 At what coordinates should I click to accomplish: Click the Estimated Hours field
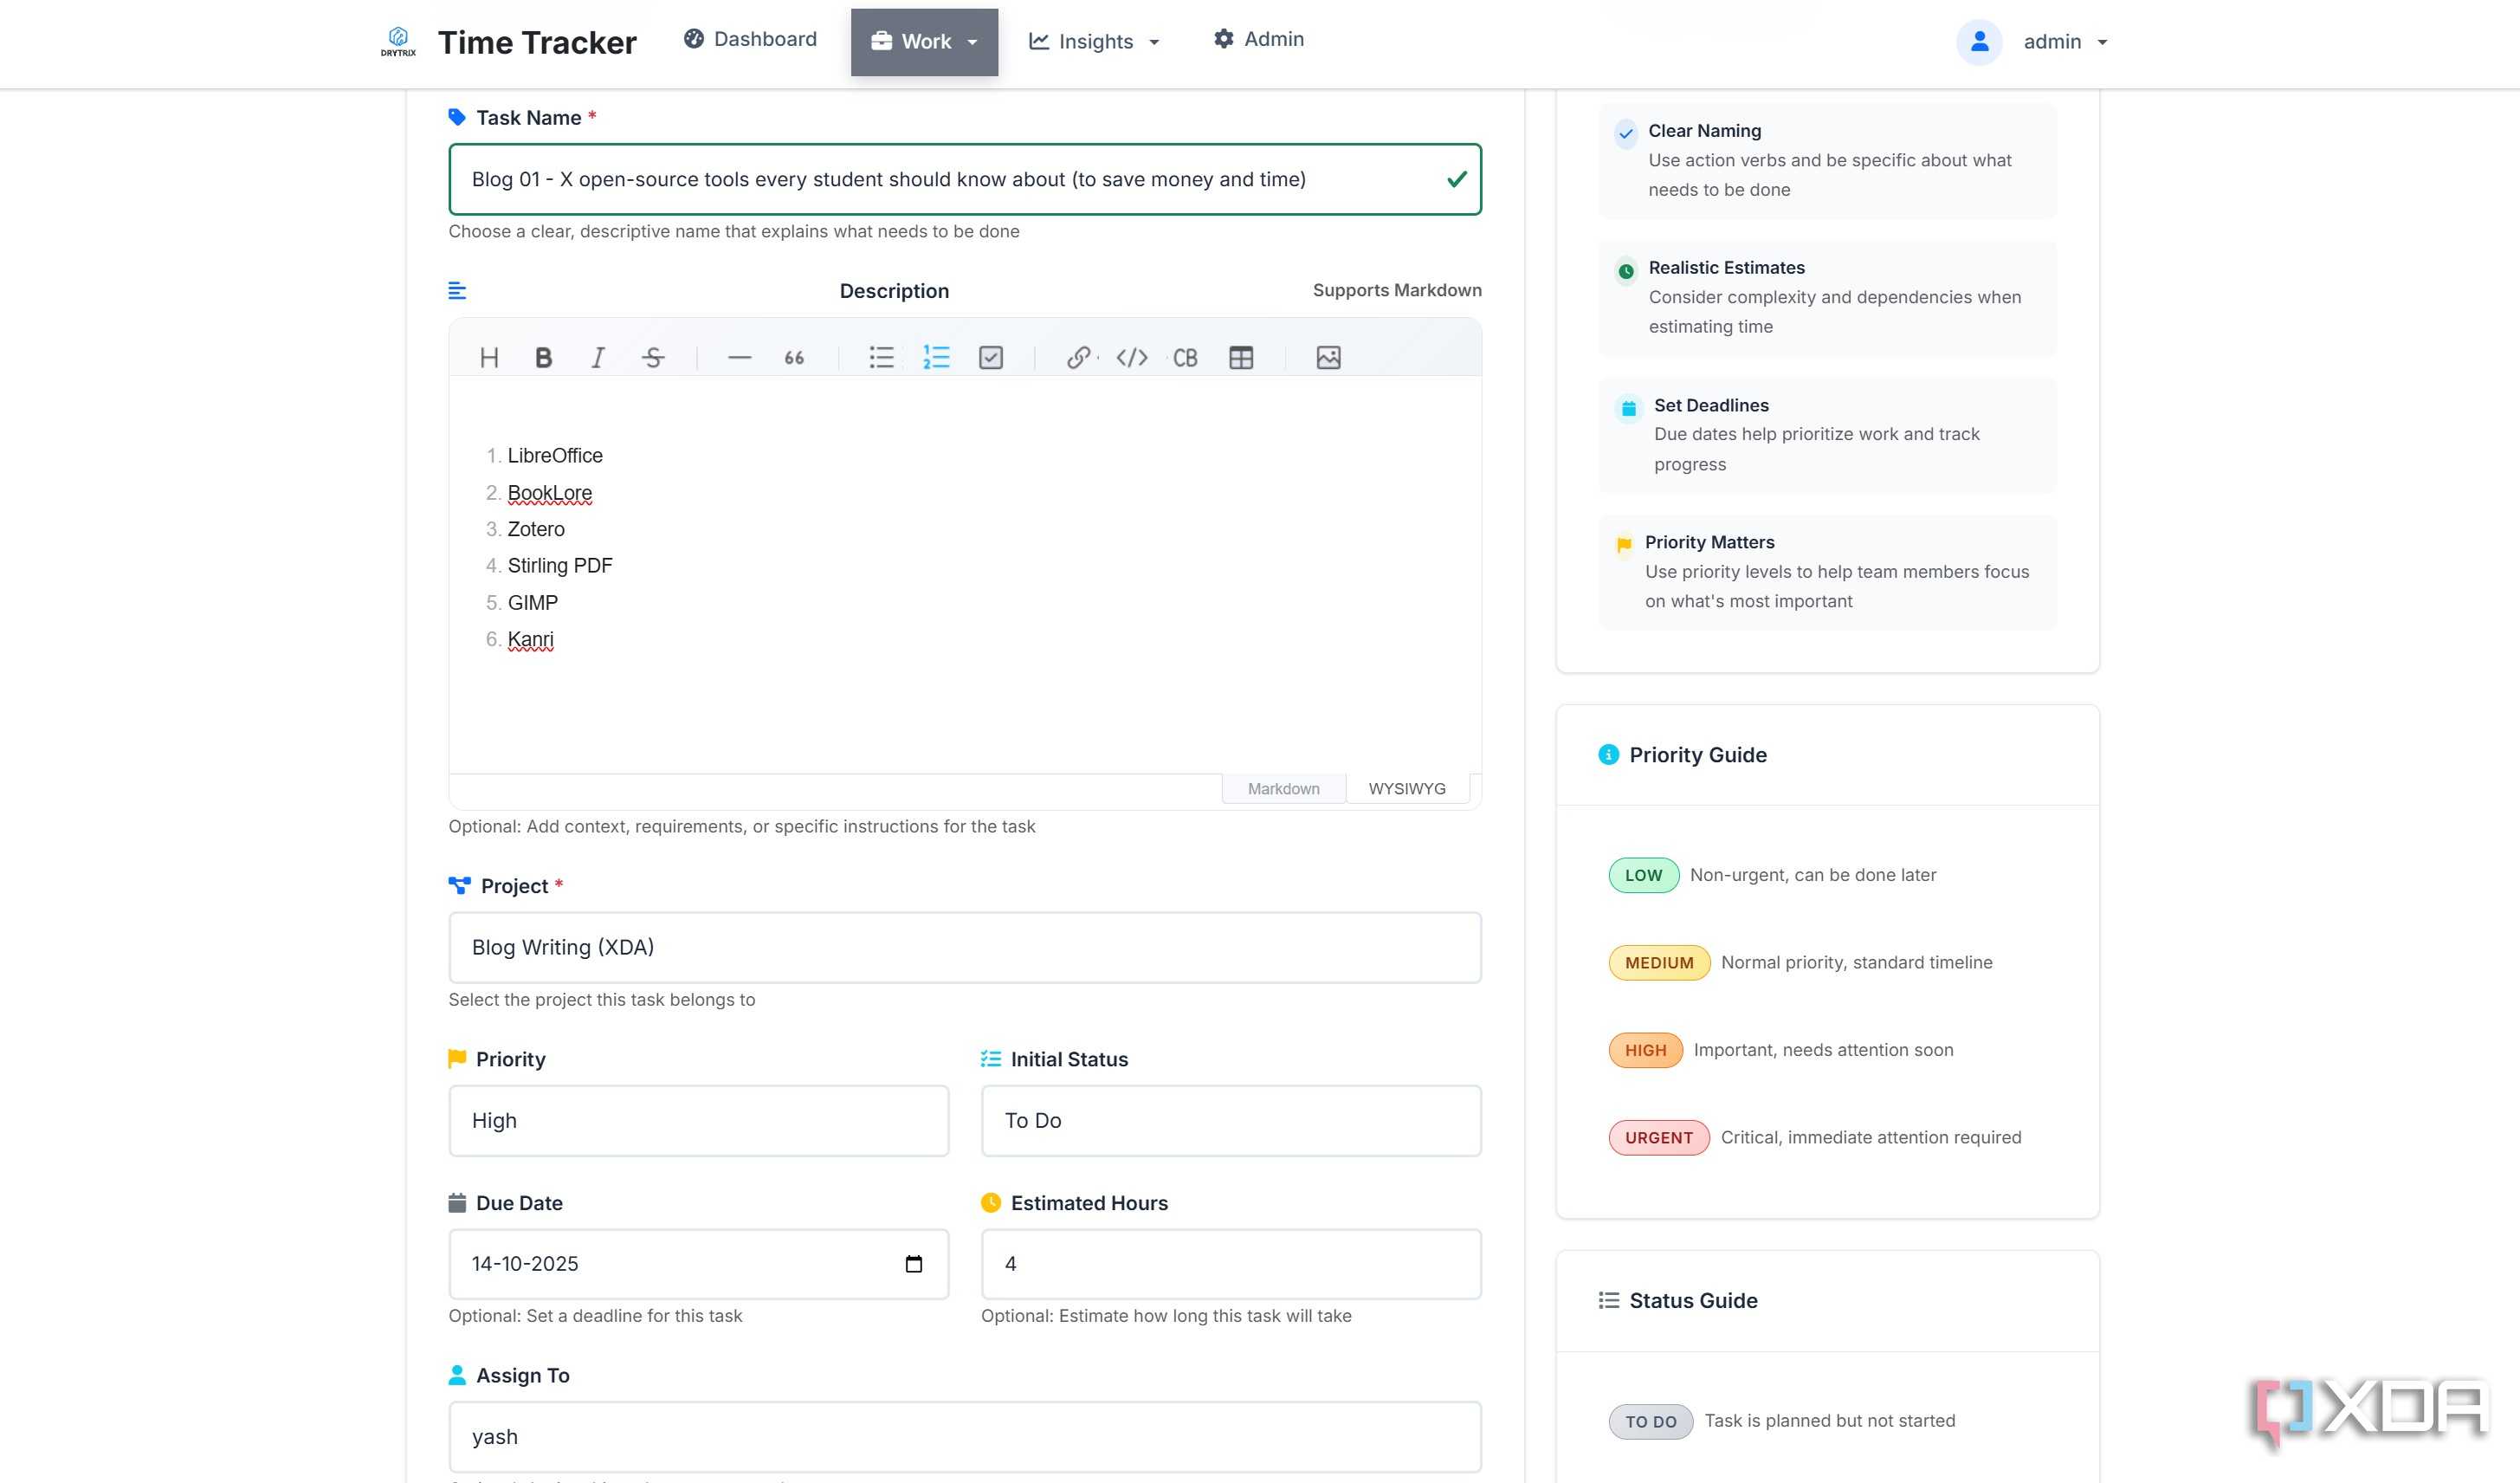pyautogui.click(x=1231, y=1264)
